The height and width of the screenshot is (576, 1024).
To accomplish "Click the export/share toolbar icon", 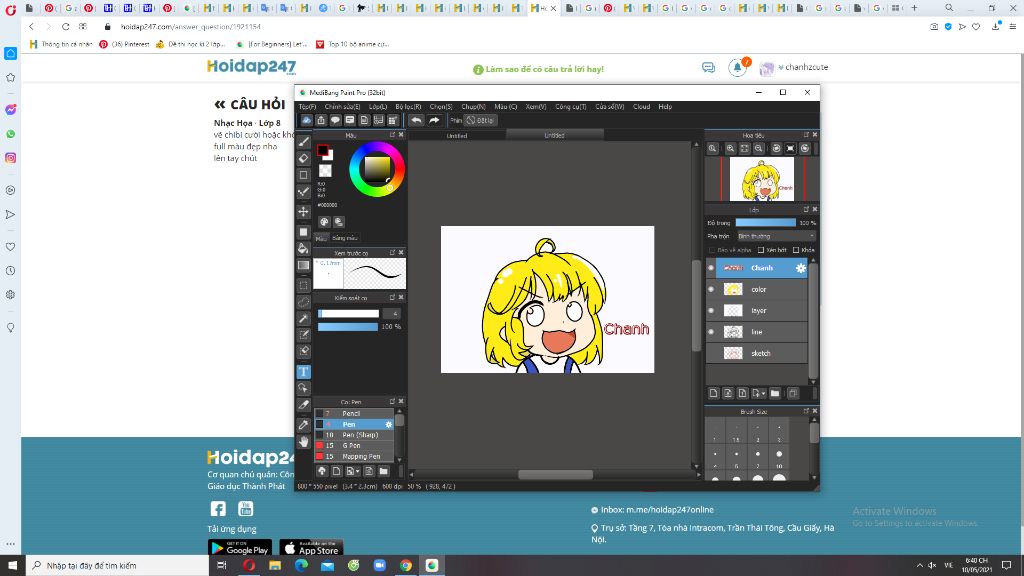I will [321, 120].
